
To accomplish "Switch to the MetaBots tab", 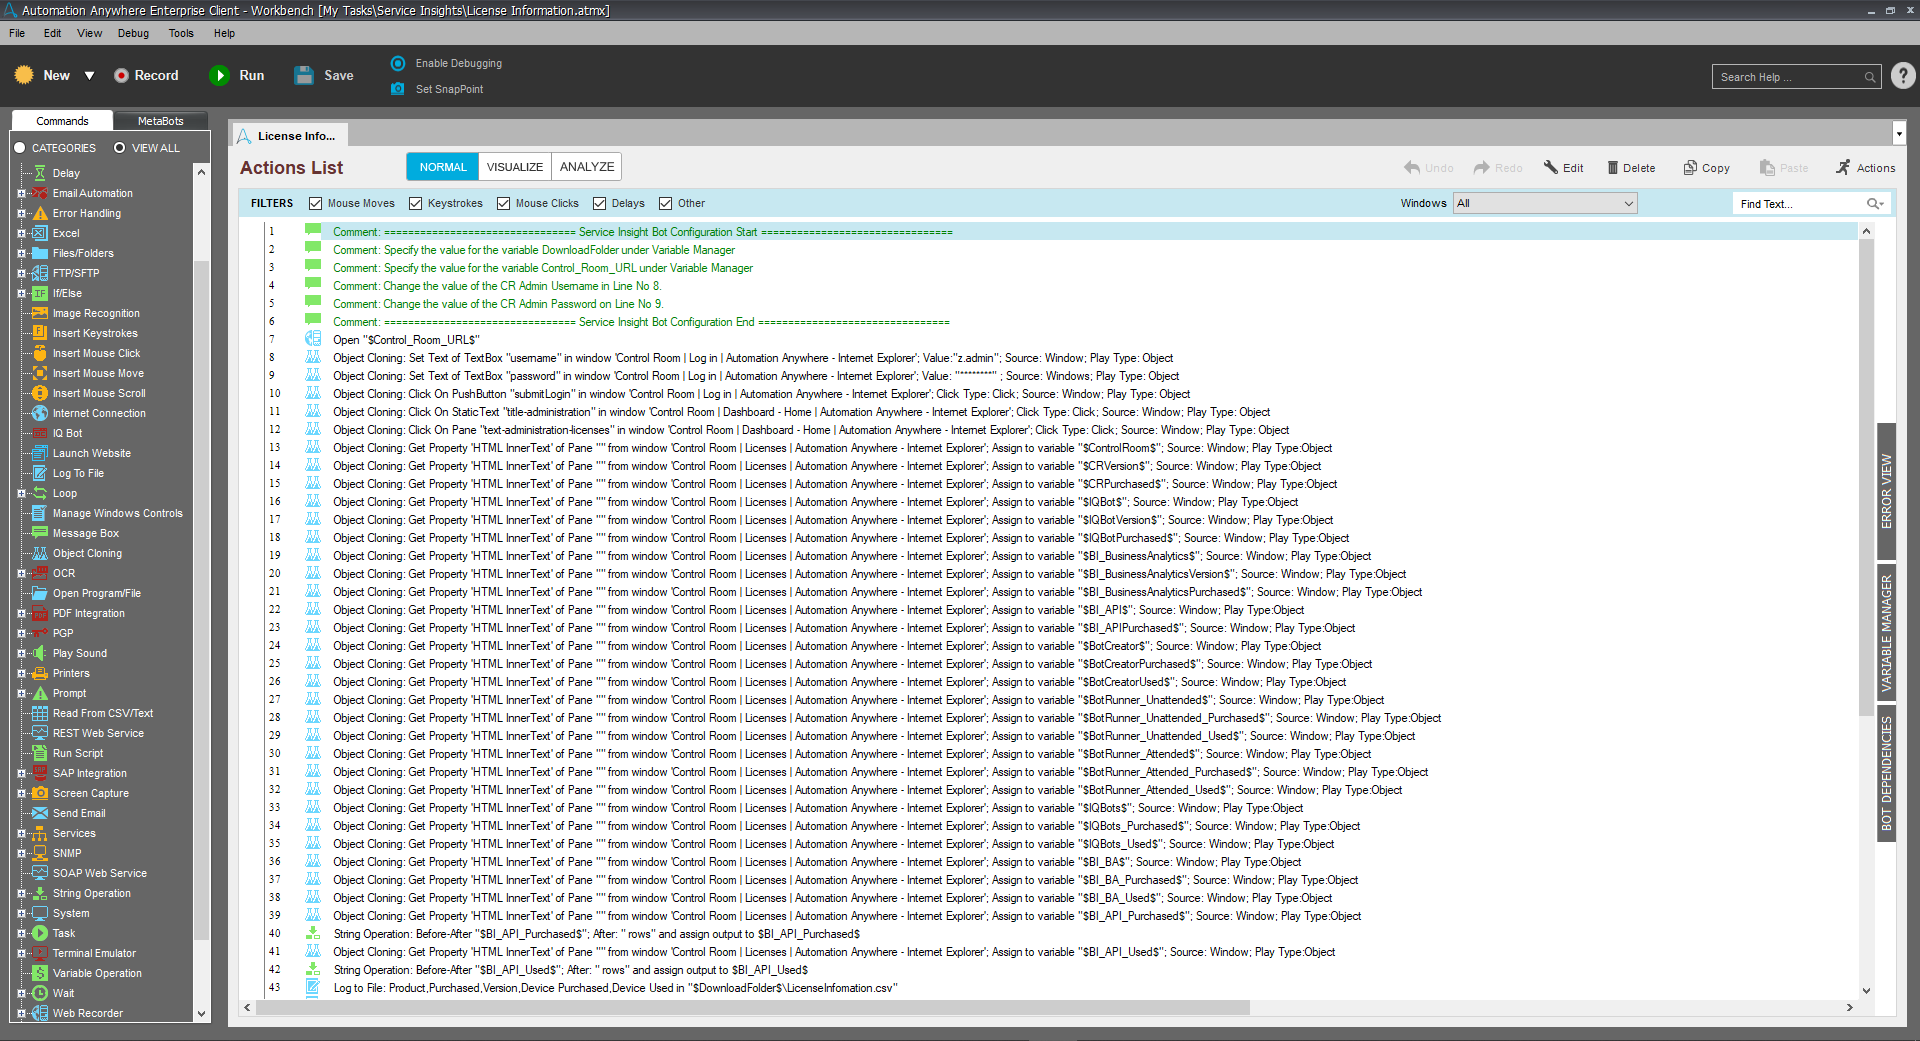I will pos(160,121).
